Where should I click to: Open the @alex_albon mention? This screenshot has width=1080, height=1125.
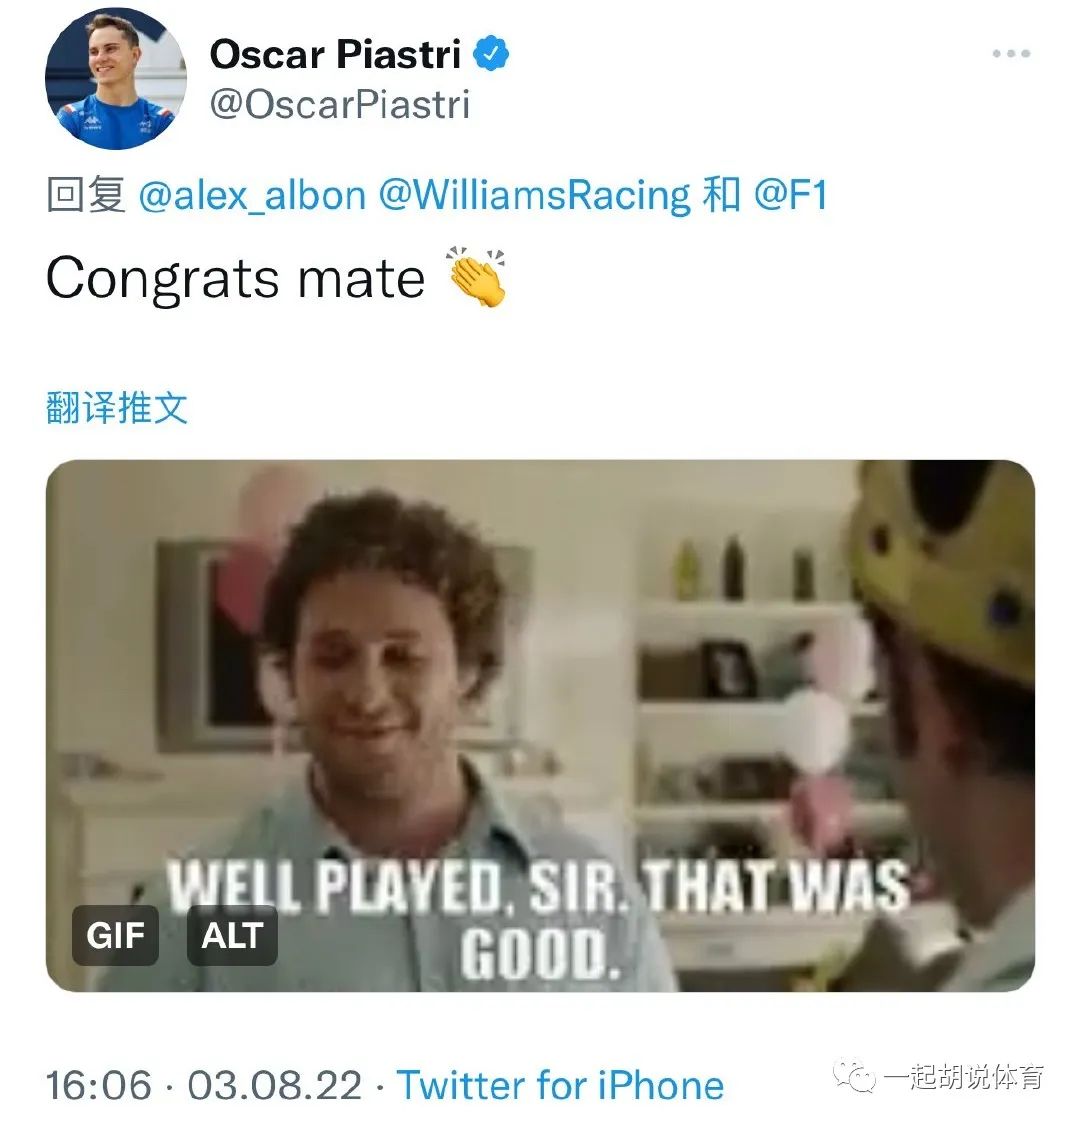point(252,195)
